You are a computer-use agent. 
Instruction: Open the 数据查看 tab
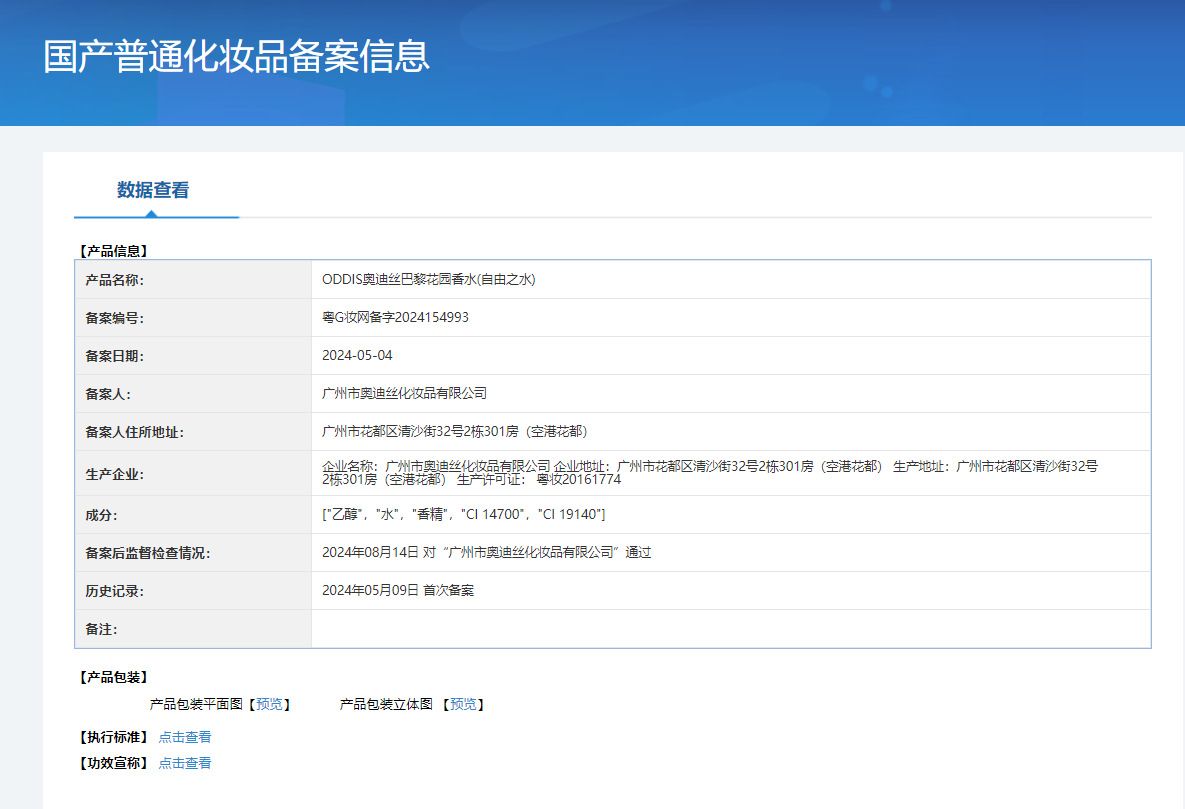[153, 191]
